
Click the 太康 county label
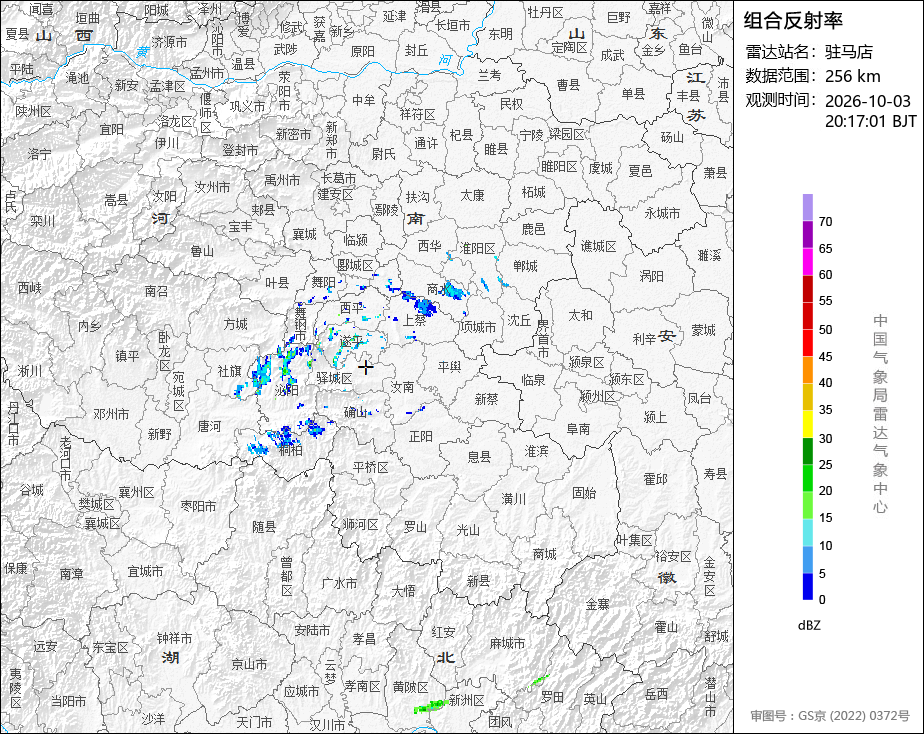tap(472, 195)
